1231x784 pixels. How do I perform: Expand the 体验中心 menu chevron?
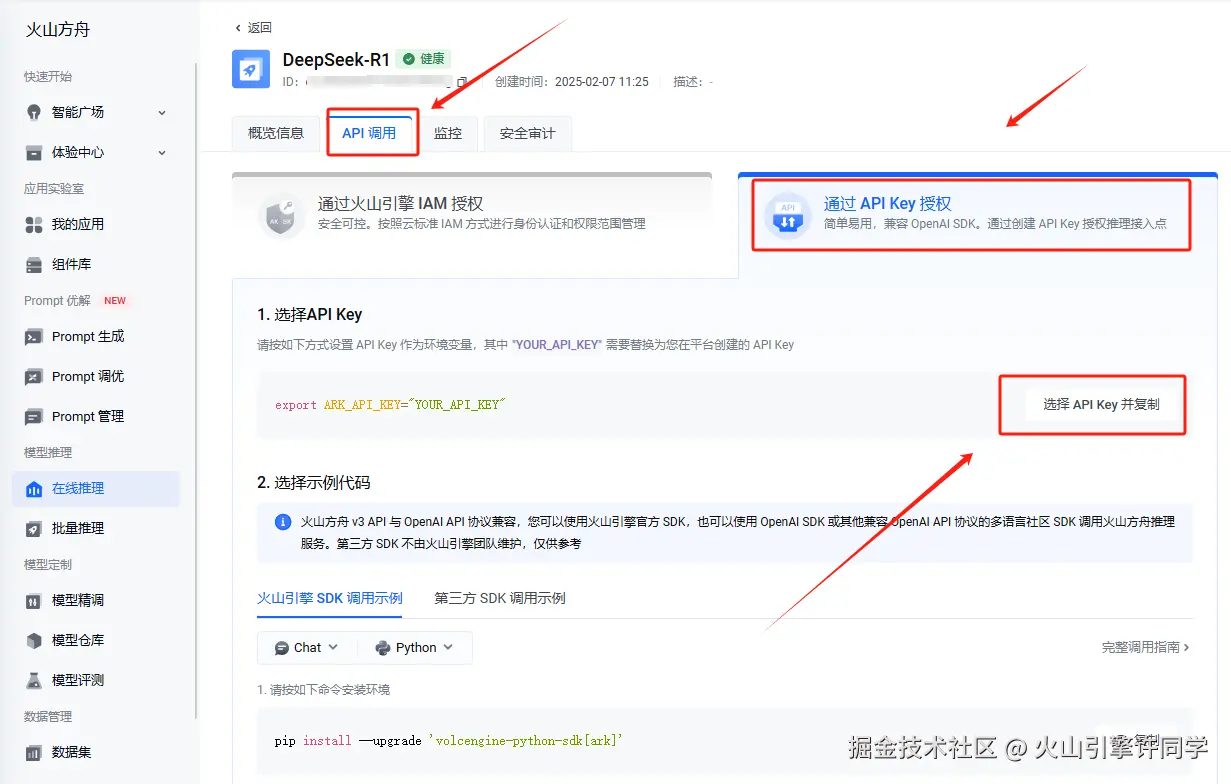tap(162, 153)
